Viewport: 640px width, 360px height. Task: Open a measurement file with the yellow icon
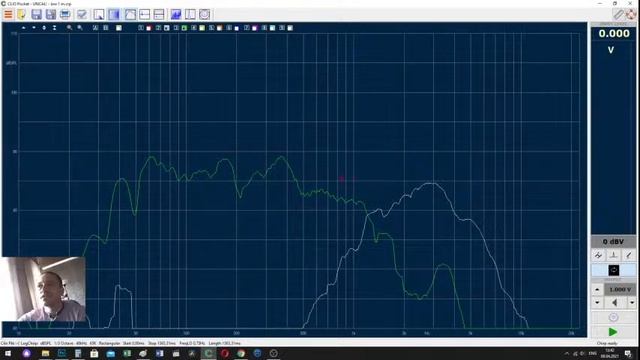pos(22,15)
